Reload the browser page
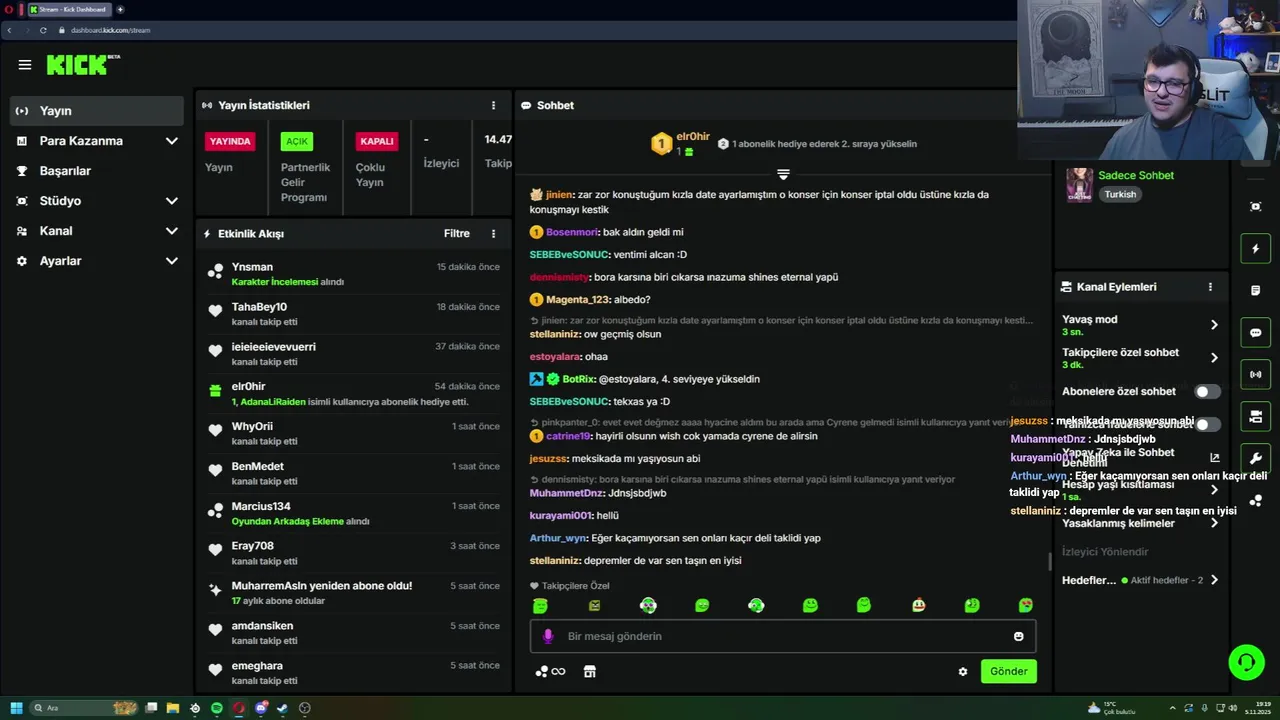This screenshot has width=1280, height=720. [x=43, y=30]
